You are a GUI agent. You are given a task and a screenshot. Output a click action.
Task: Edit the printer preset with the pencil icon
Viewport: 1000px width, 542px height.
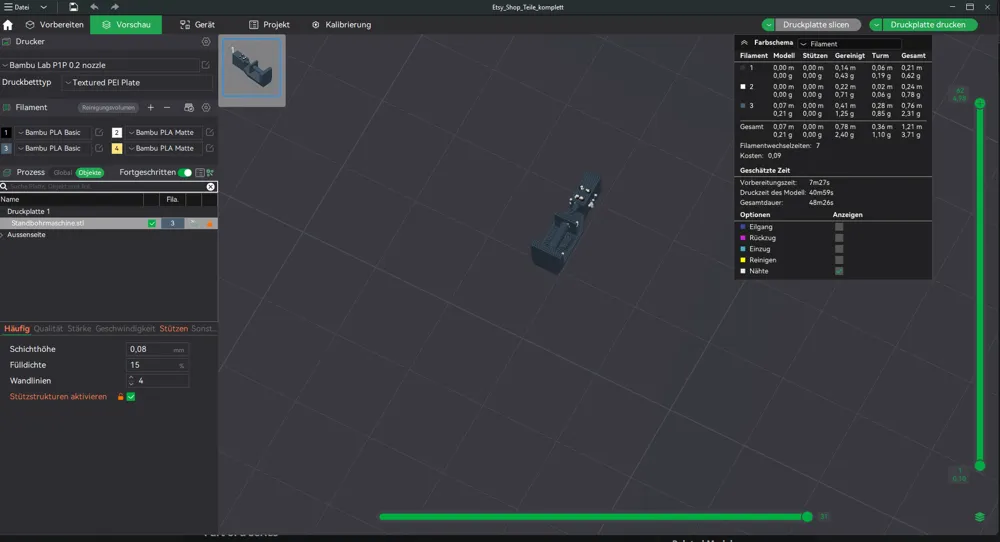click(x=205, y=65)
